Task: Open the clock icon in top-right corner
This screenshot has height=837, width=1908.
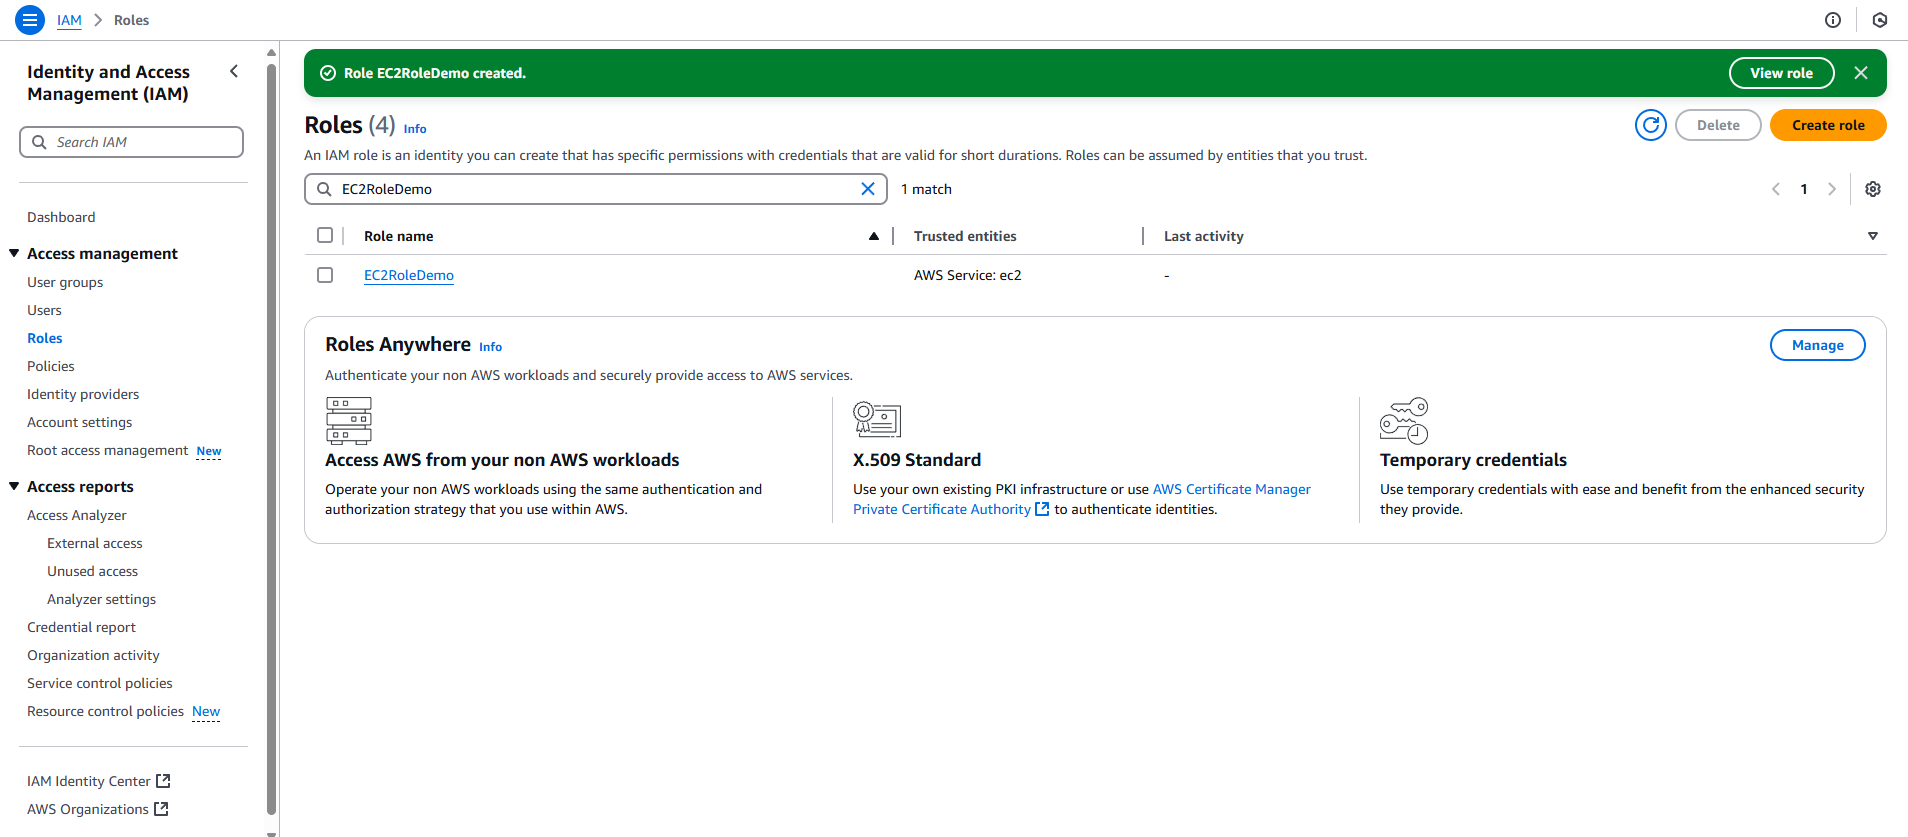Action: click(1879, 20)
